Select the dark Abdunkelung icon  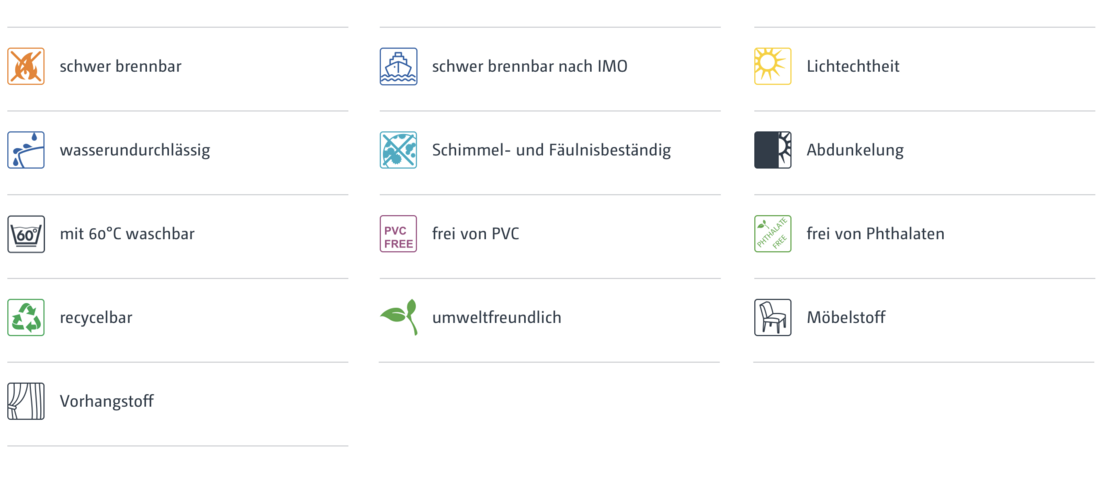coord(773,150)
